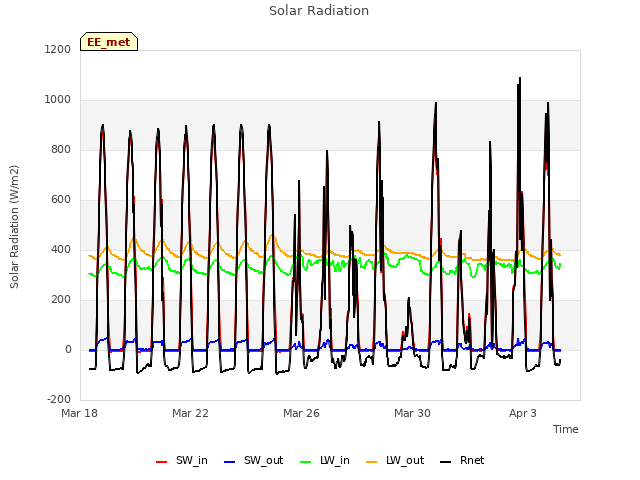Image resolution: width=640 pixels, height=480 pixels.
Task: Toggle the SW_out legend entry
Action: [x=253, y=461]
